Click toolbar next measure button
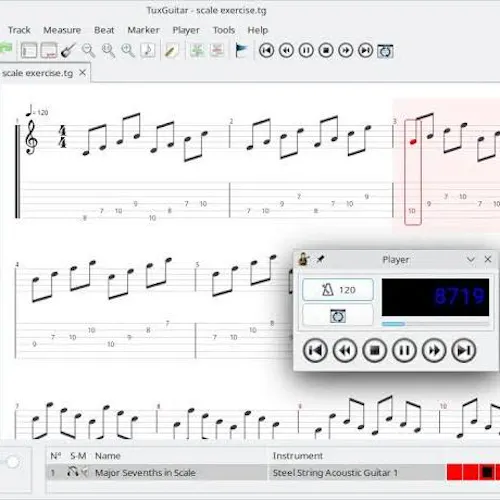The width and height of the screenshot is (500, 500). [346, 51]
